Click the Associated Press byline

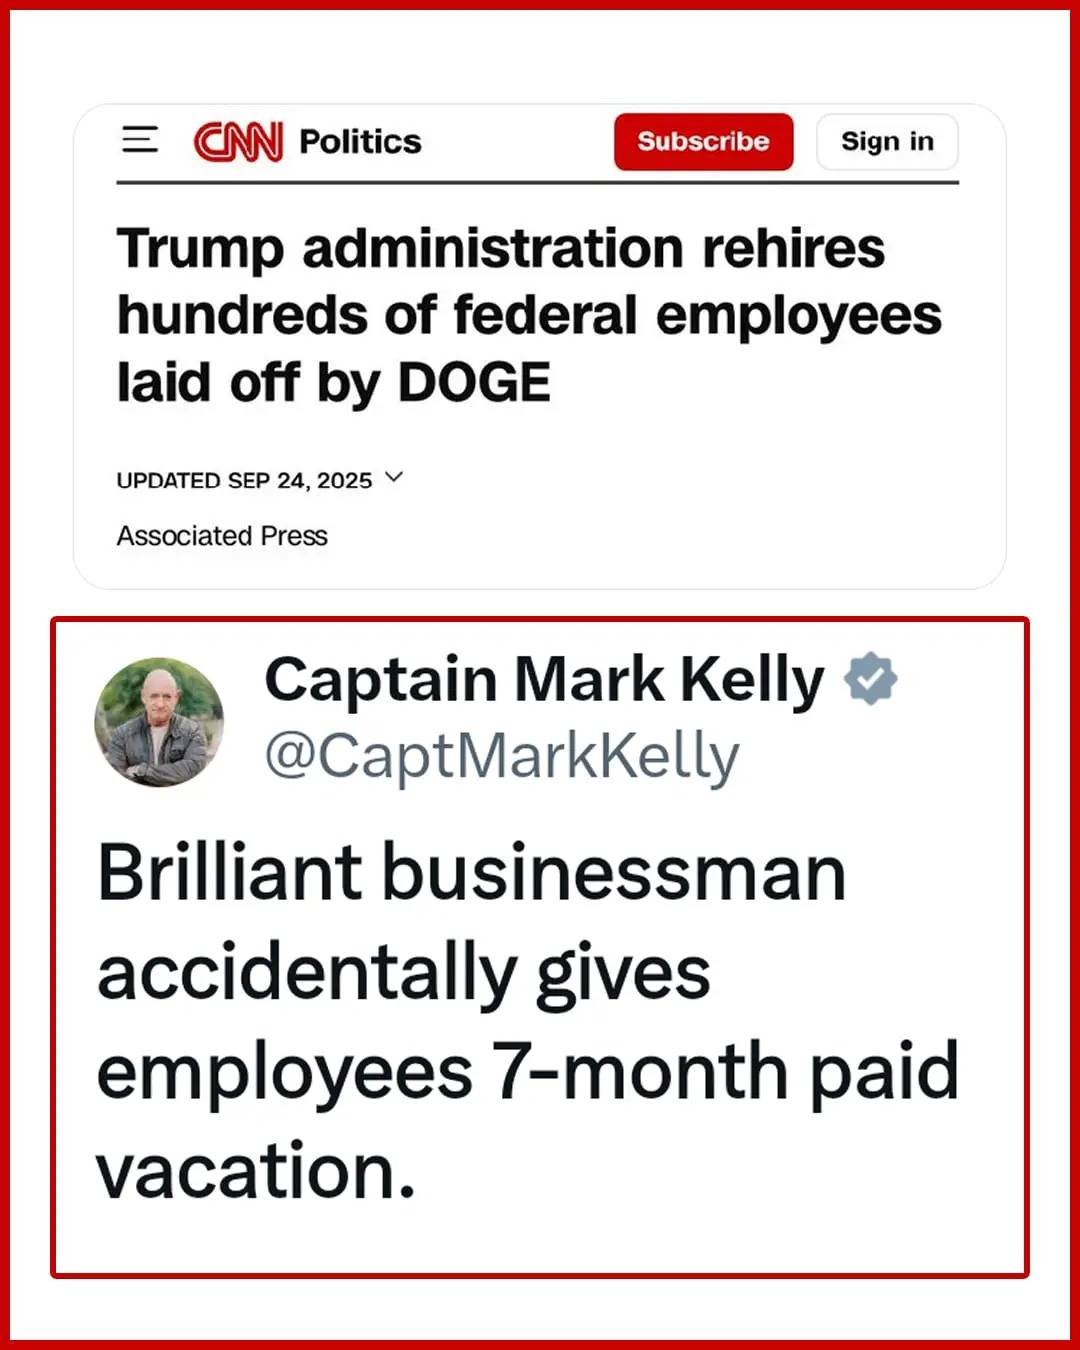point(222,536)
